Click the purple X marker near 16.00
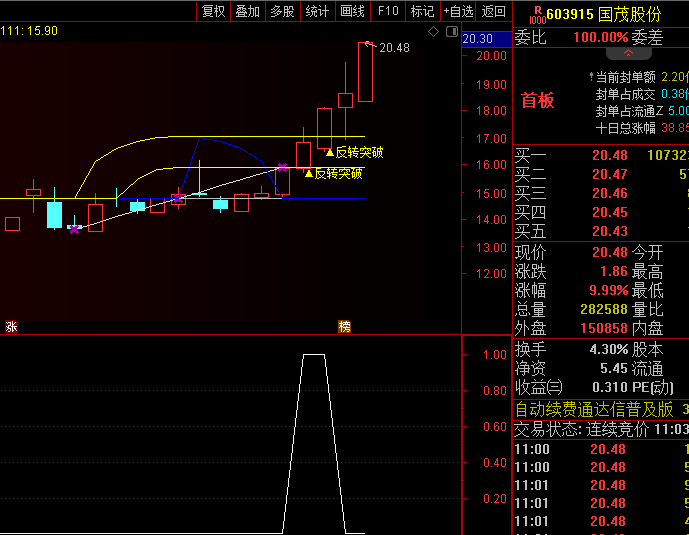Viewport: 689px width, 535px height. click(282, 167)
